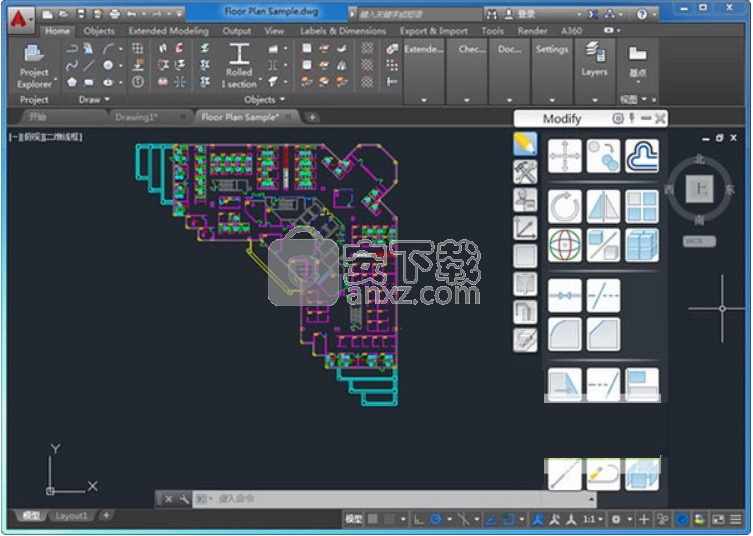Click the pencil Draw category in palette sidebar
This screenshot has height=536, width=753.
[x=525, y=144]
